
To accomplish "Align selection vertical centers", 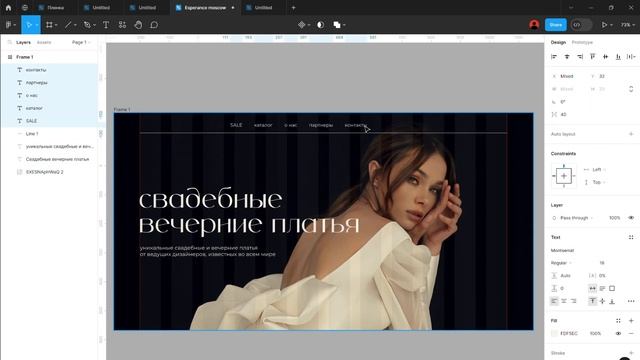I will [x=605, y=57].
